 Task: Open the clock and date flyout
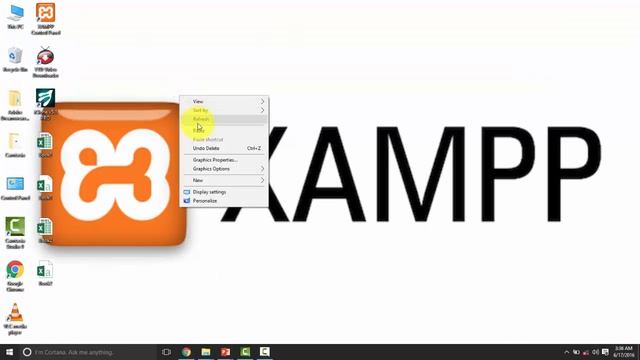(623, 352)
